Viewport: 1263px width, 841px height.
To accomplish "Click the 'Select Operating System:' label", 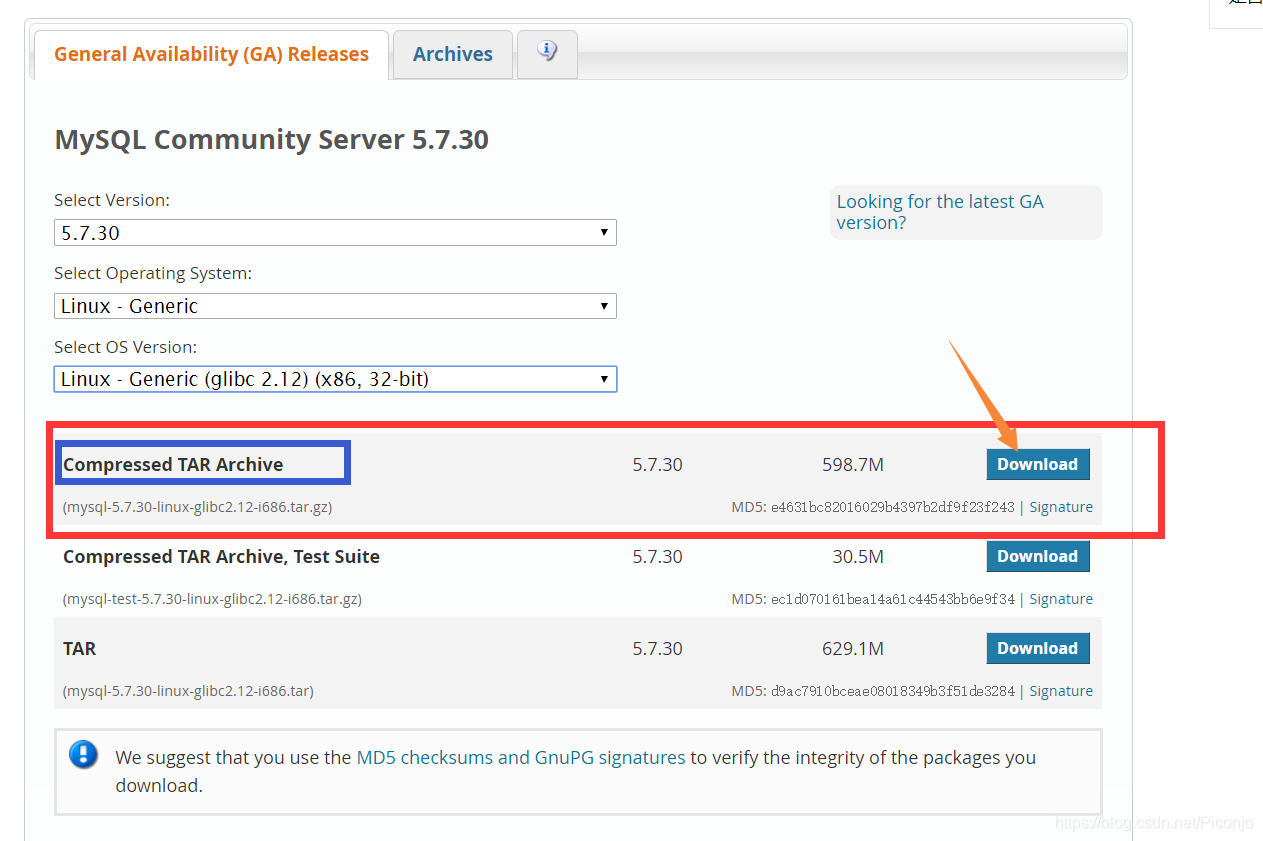I will coord(153,273).
